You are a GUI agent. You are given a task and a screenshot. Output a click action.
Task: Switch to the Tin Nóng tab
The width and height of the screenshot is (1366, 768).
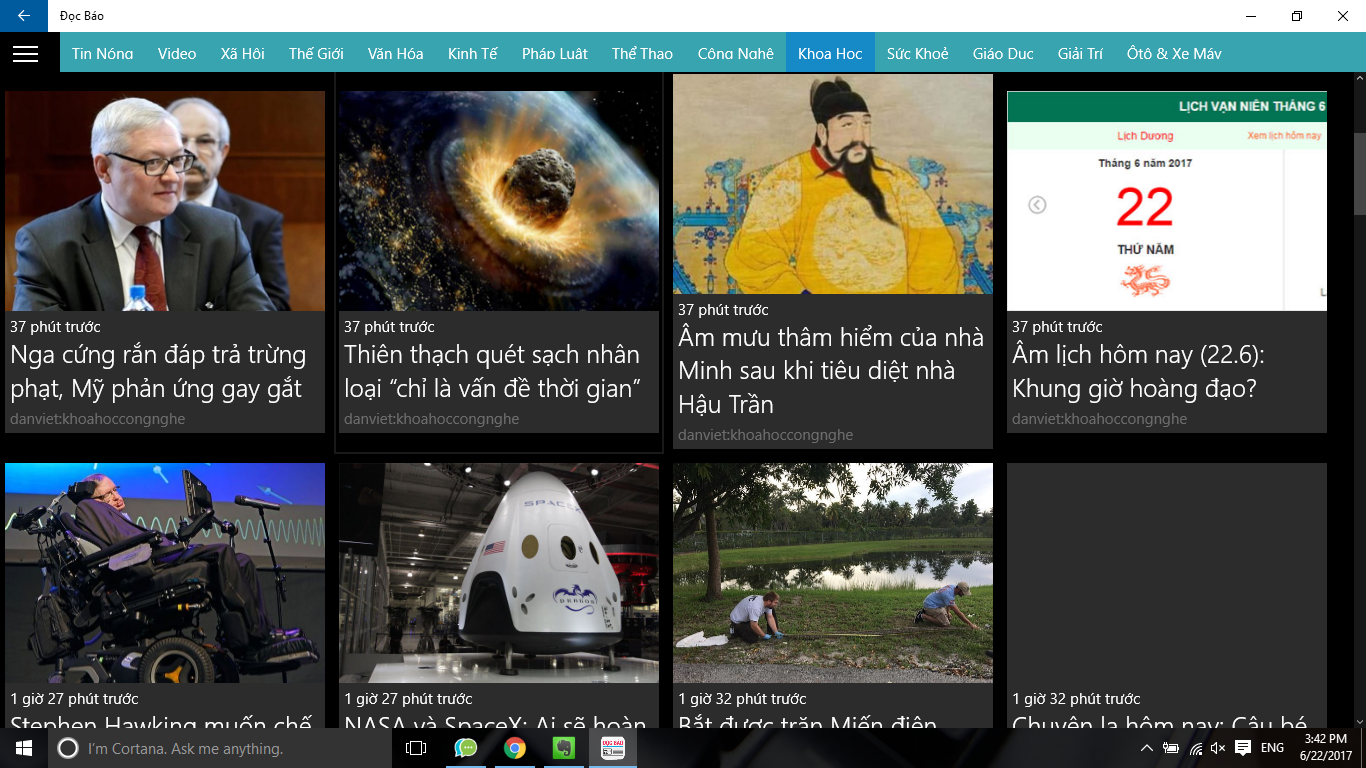click(102, 54)
